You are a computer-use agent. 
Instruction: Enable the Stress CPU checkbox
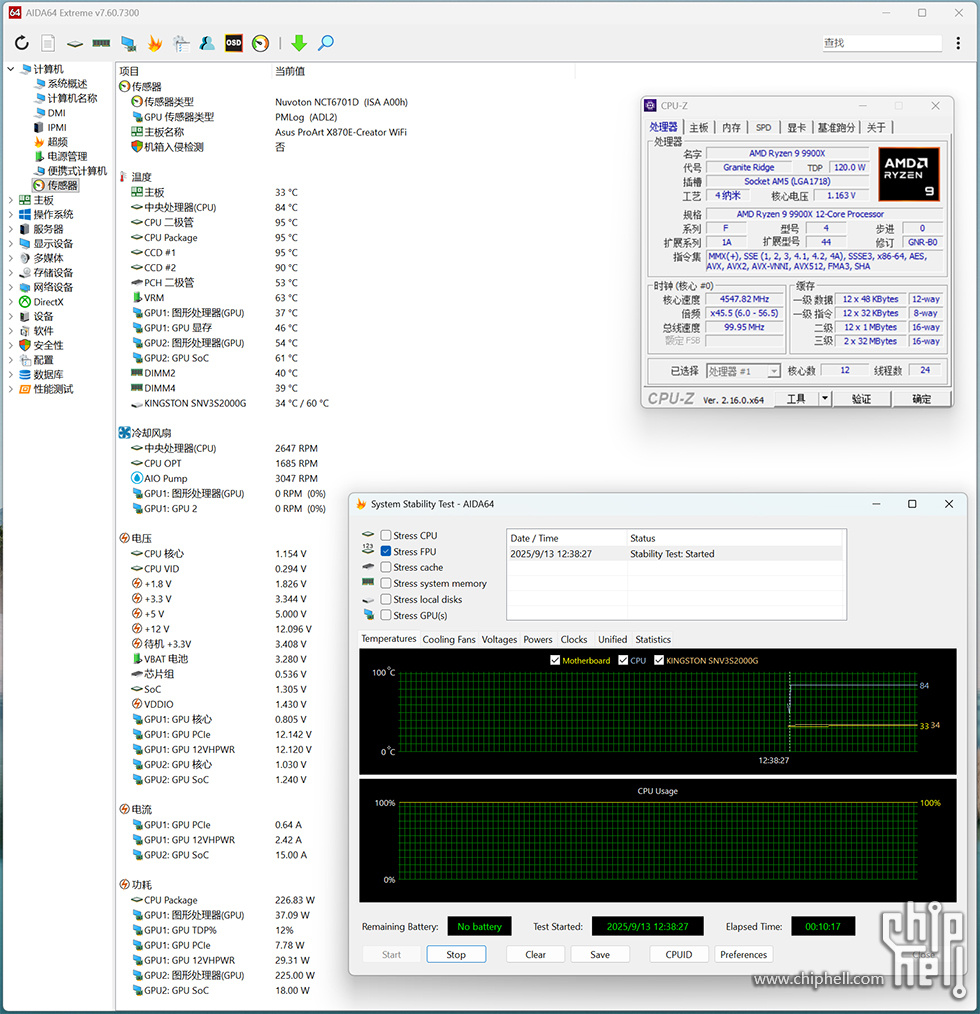click(386, 535)
